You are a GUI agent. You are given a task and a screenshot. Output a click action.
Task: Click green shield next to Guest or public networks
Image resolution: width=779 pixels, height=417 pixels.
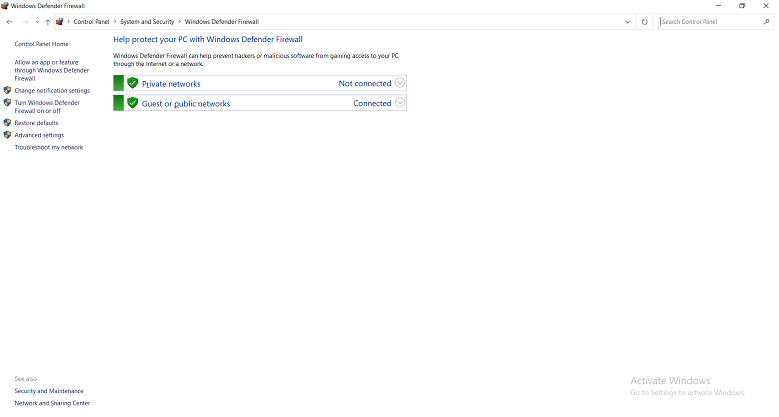[x=133, y=103]
